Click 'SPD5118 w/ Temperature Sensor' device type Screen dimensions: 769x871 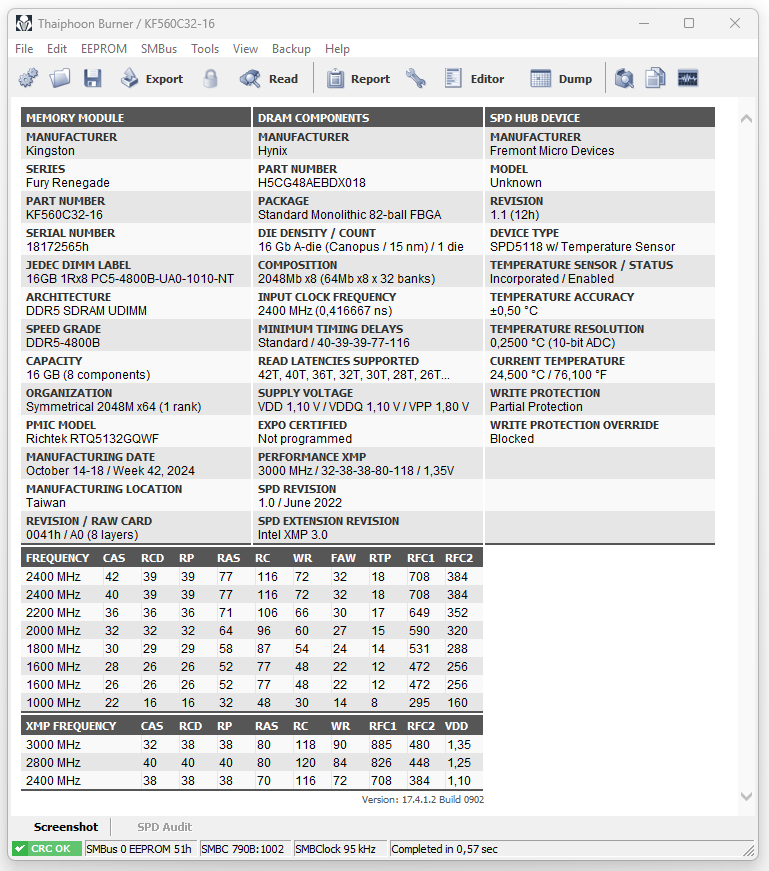click(582, 247)
